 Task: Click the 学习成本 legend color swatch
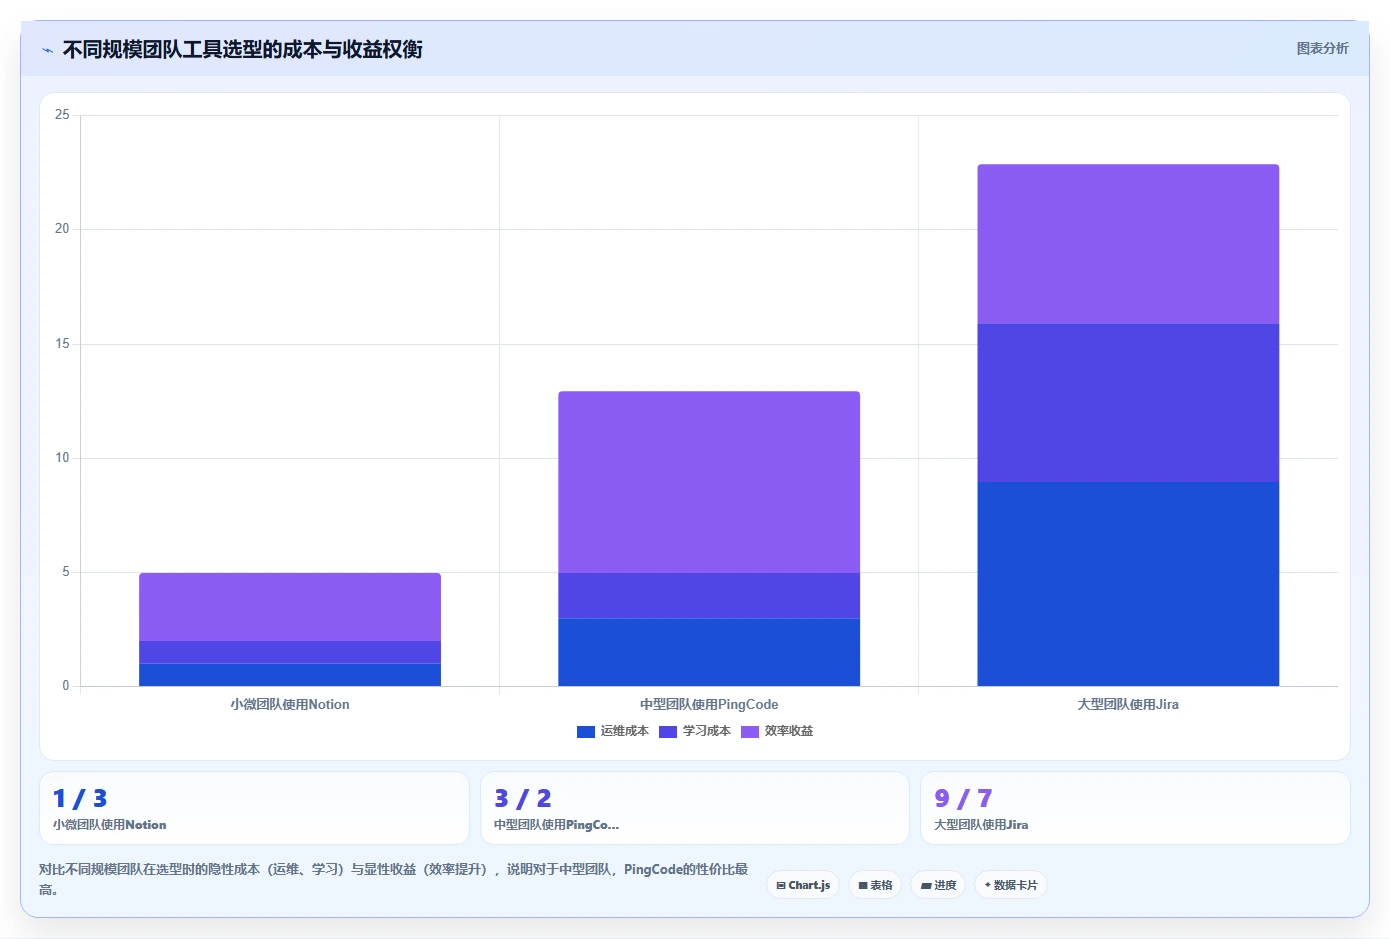pyautogui.click(x=668, y=732)
